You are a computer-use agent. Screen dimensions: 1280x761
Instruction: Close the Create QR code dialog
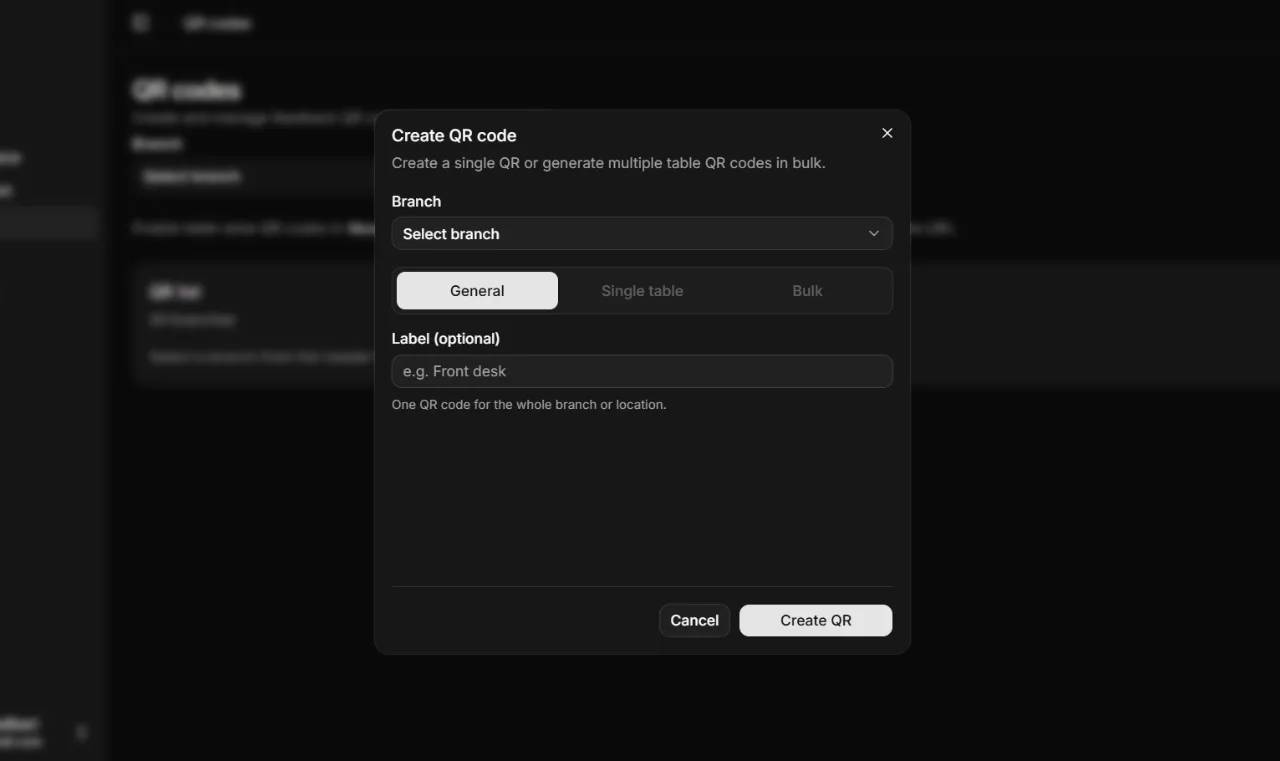pyautogui.click(x=887, y=133)
